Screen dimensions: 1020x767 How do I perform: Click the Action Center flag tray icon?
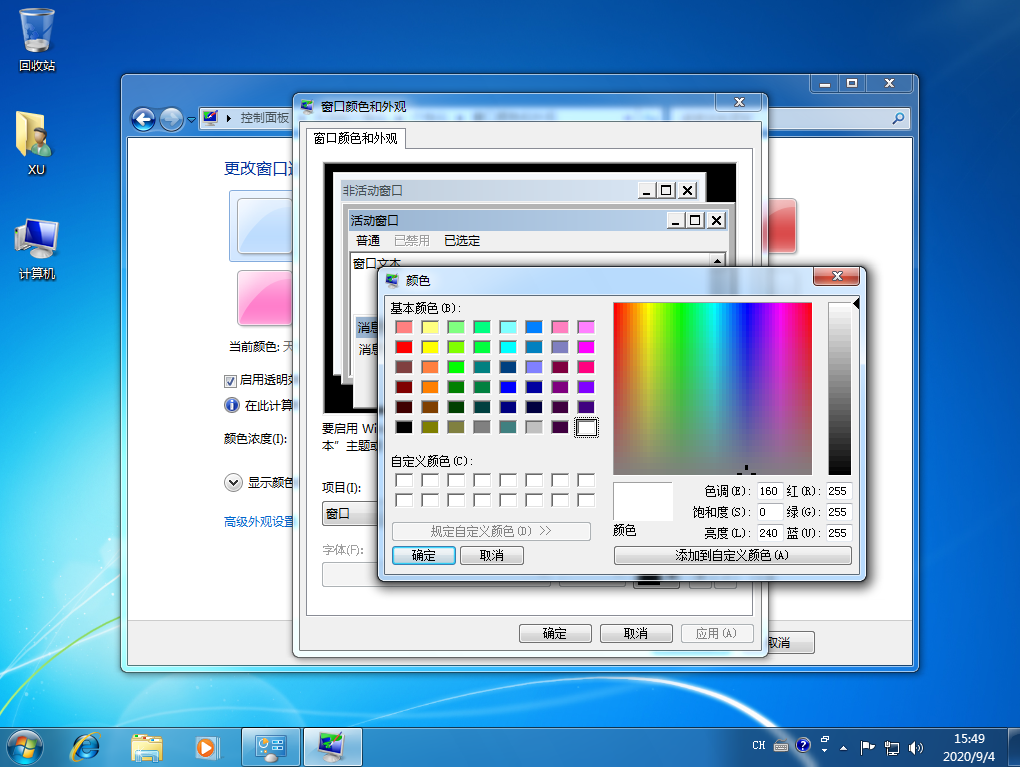click(867, 747)
